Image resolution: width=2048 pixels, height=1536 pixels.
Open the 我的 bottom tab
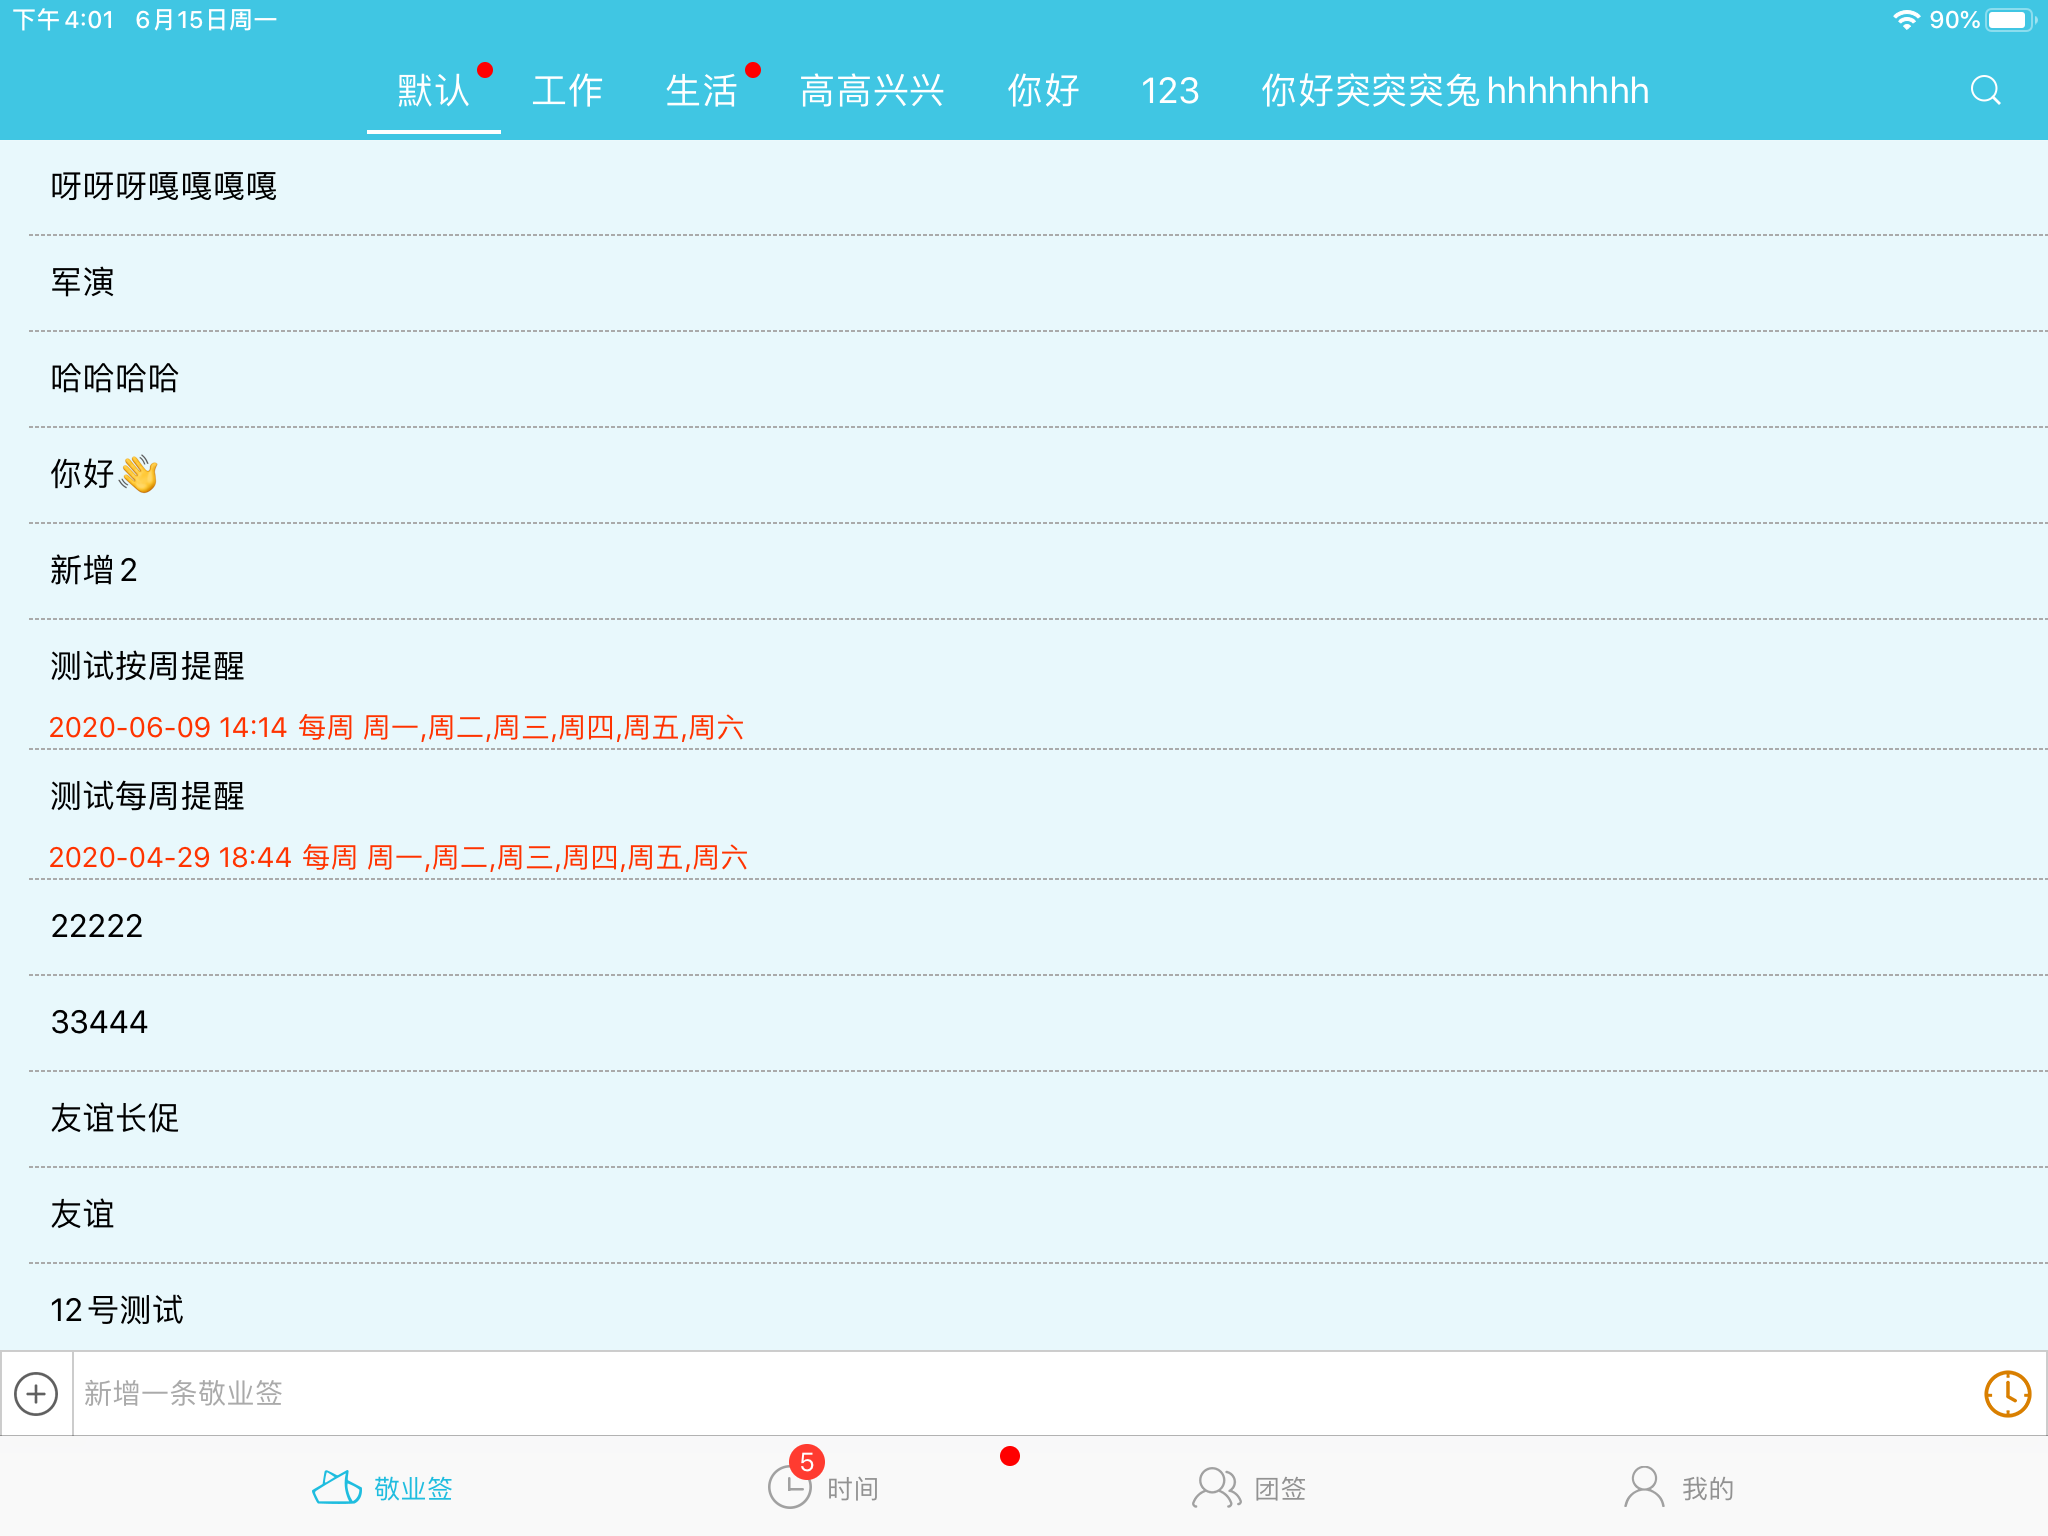[1679, 1488]
